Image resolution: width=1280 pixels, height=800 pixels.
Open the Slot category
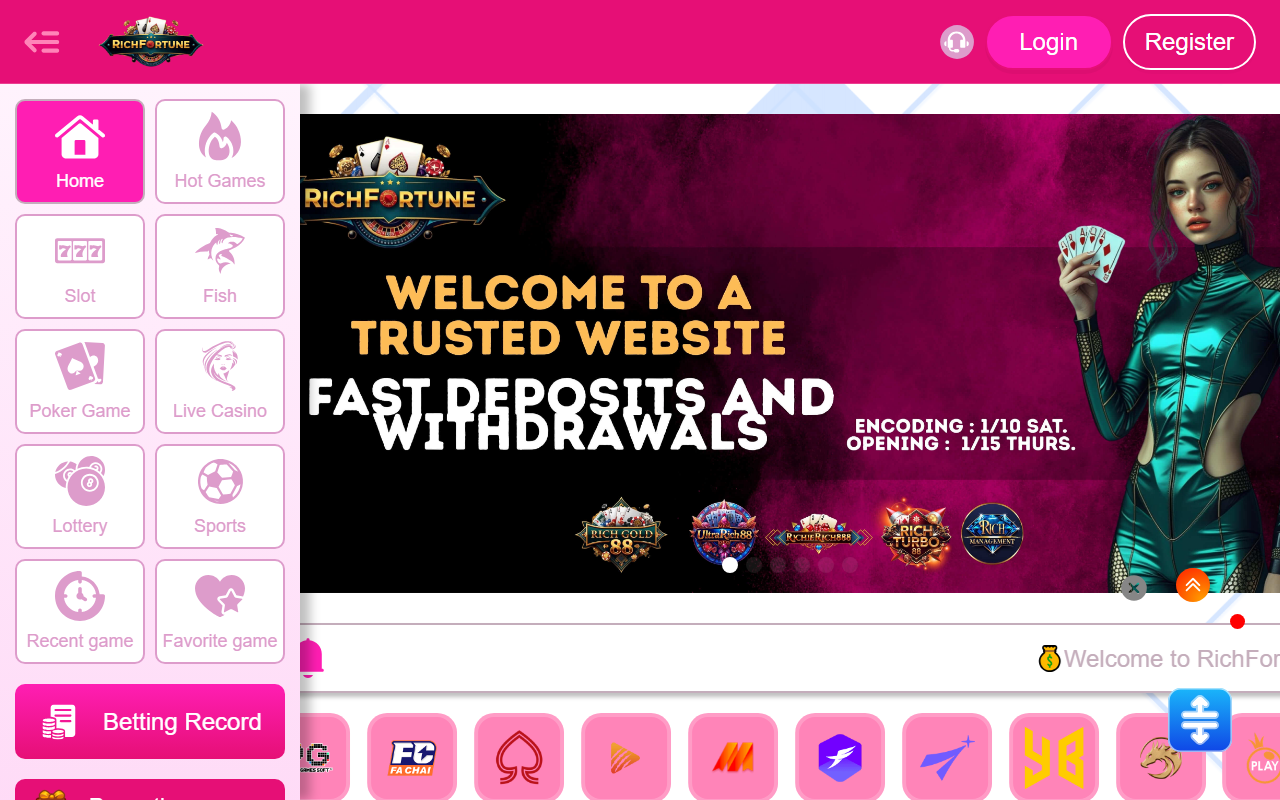[x=80, y=266]
